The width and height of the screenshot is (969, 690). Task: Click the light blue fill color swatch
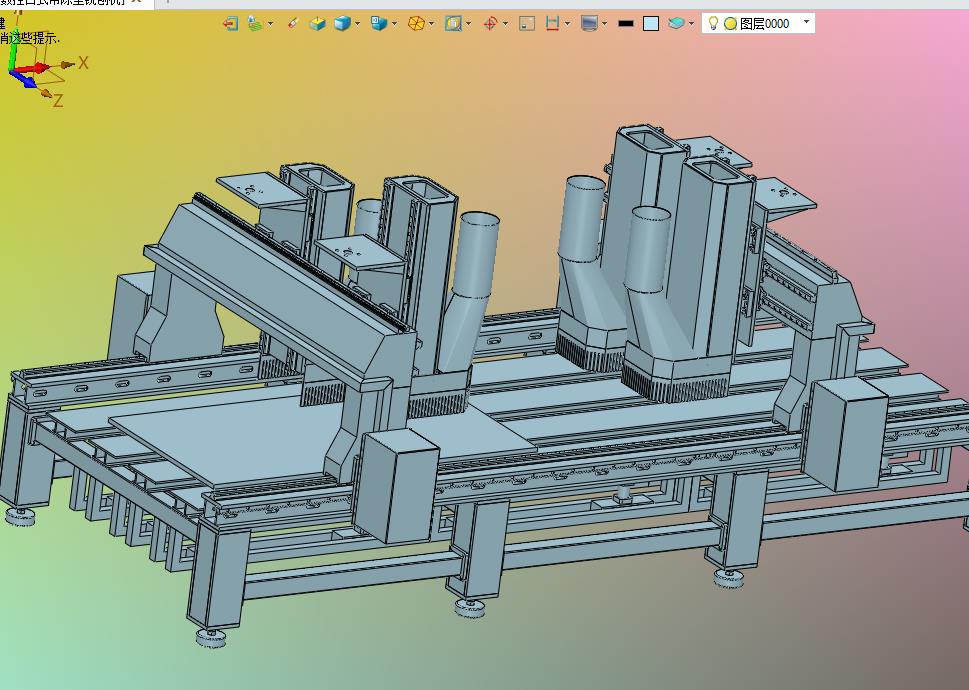point(651,23)
